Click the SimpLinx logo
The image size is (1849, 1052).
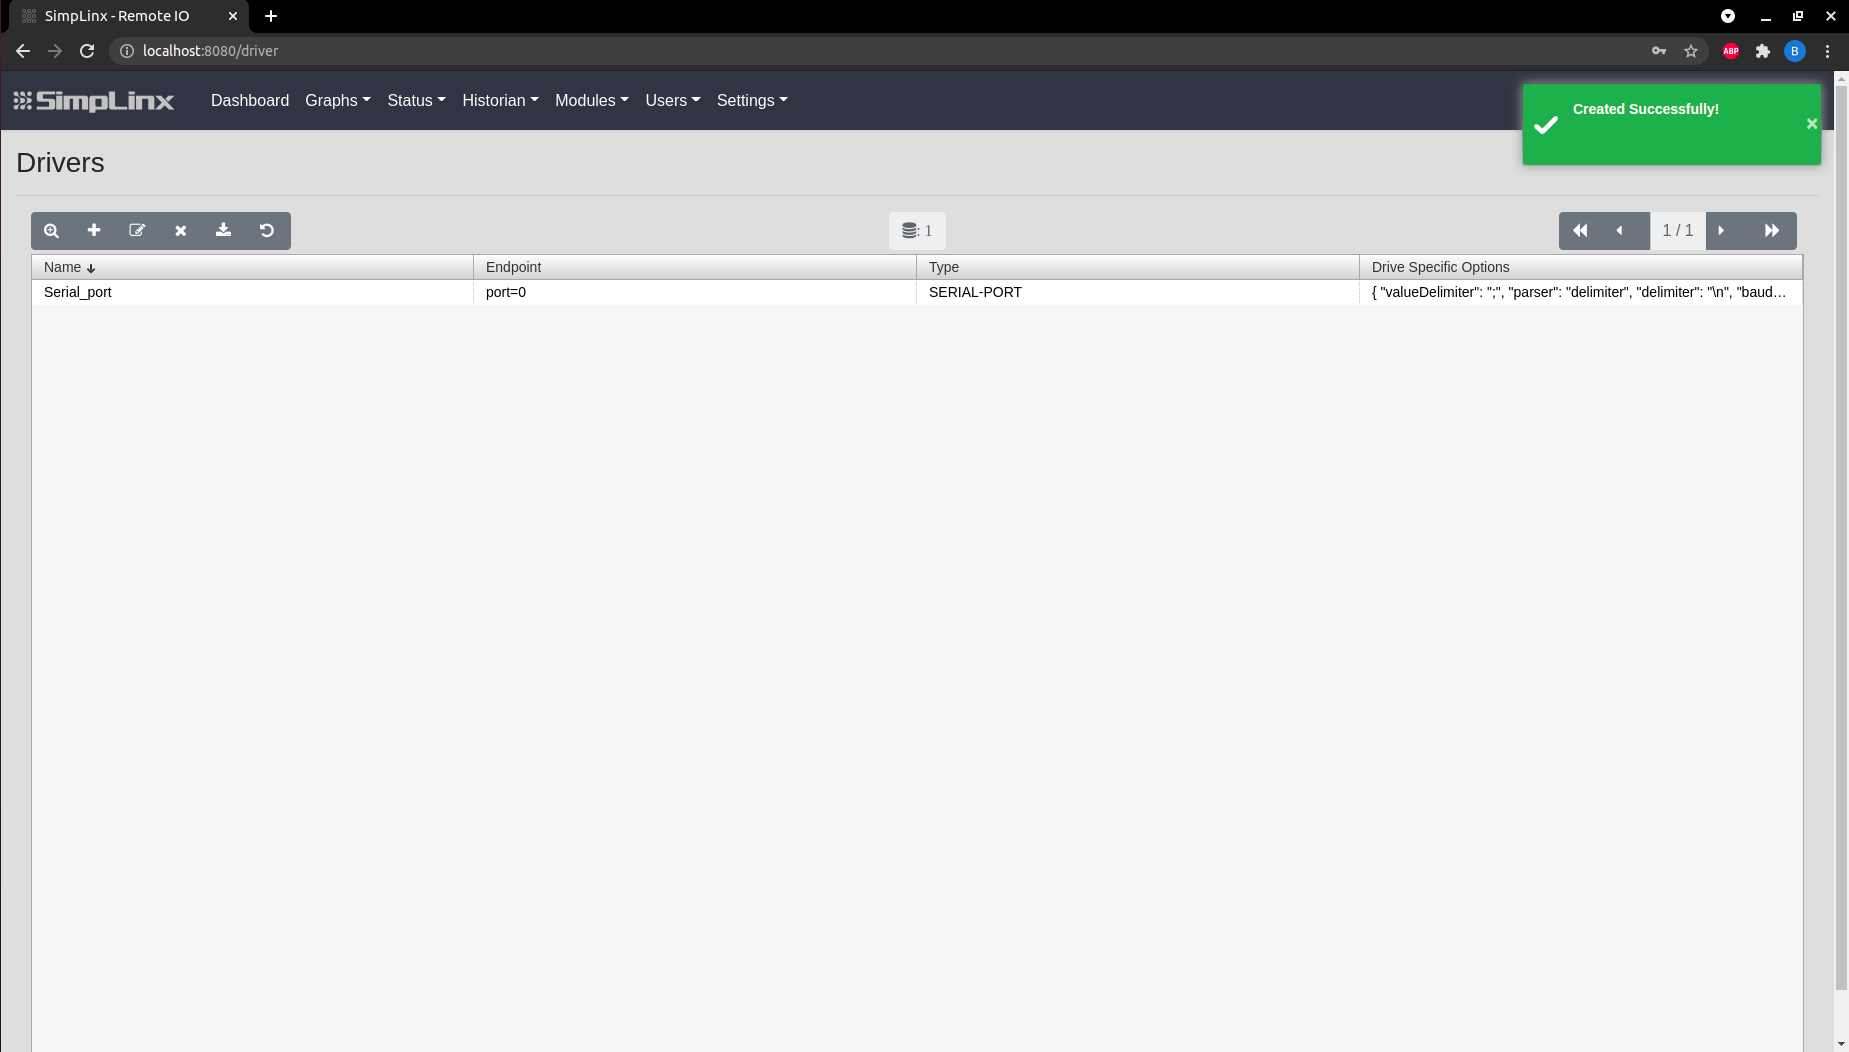pyautogui.click(x=94, y=101)
